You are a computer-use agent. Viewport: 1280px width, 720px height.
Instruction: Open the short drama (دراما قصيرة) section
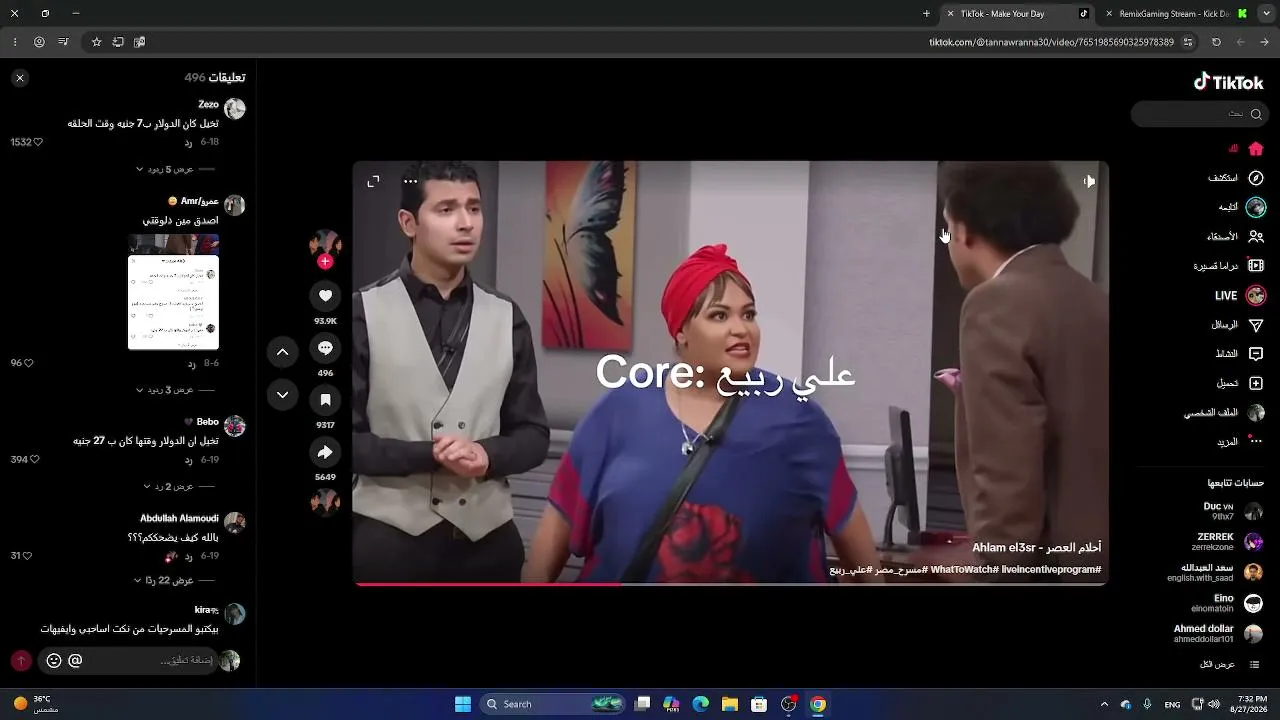[x=1229, y=266]
